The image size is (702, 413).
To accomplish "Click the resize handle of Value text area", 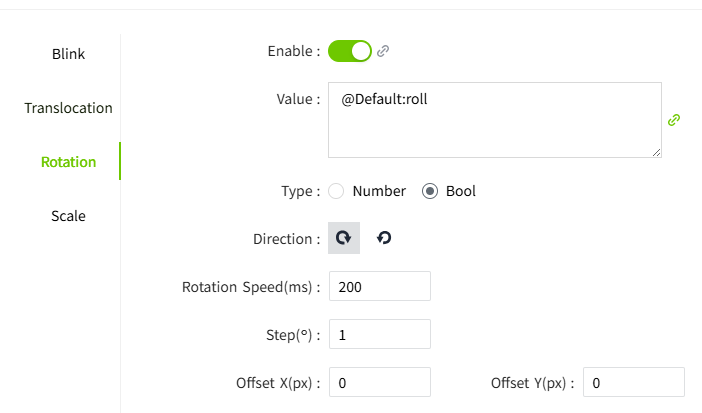I will pyautogui.click(x=656, y=152).
